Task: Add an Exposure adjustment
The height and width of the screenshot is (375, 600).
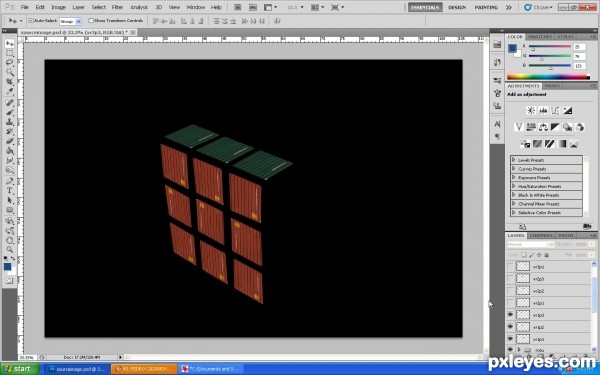Action: pyautogui.click(x=567, y=111)
